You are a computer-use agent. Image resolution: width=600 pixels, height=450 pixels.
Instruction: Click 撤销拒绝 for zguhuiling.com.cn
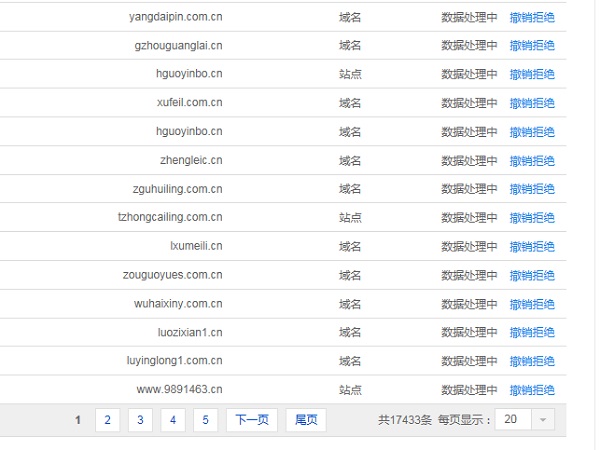(x=532, y=189)
